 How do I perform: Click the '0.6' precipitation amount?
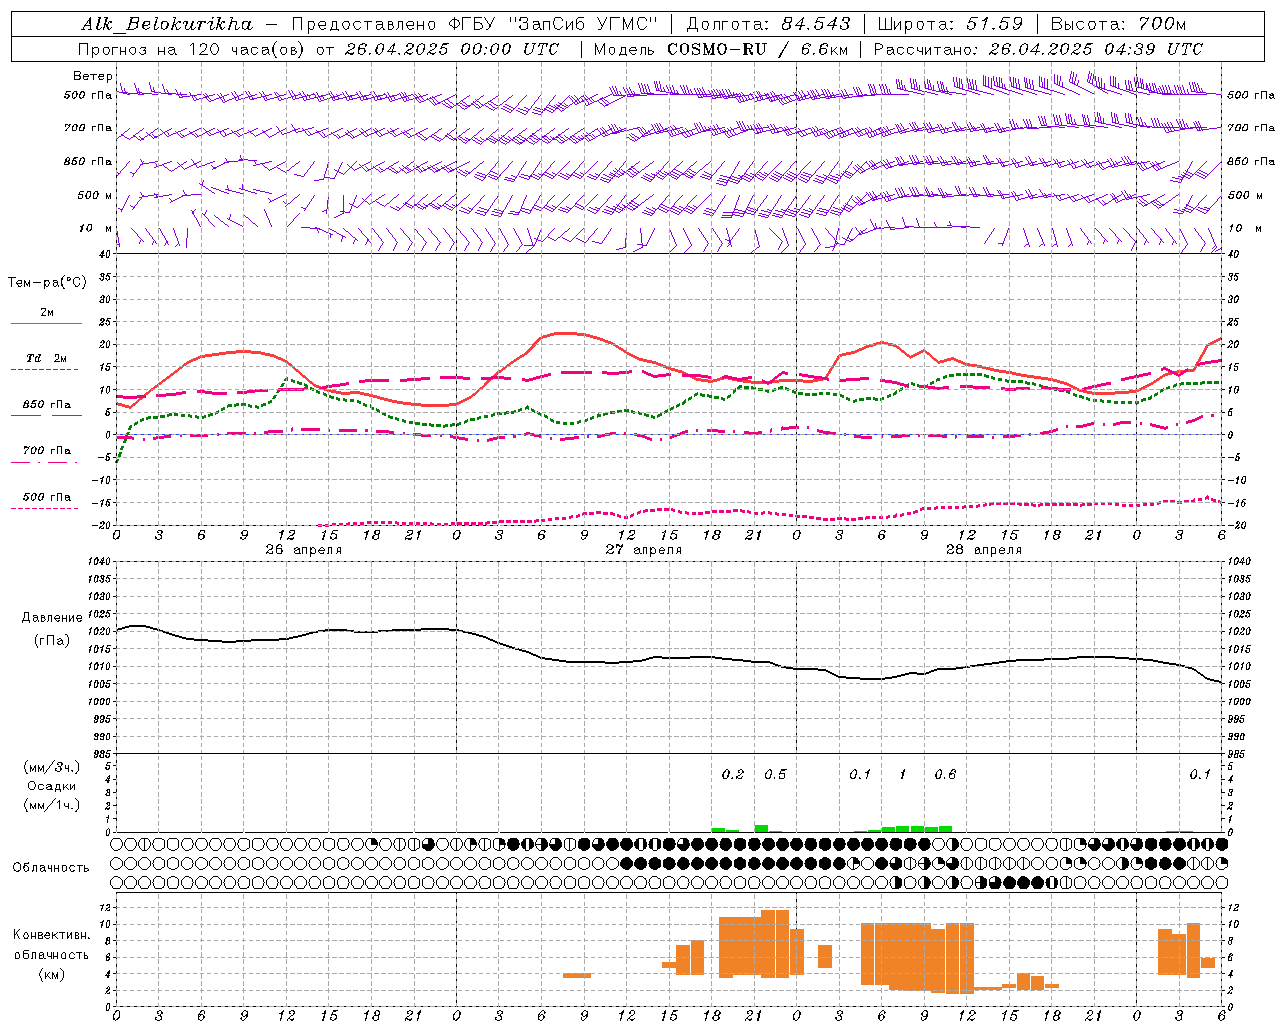click(x=945, y=774)
